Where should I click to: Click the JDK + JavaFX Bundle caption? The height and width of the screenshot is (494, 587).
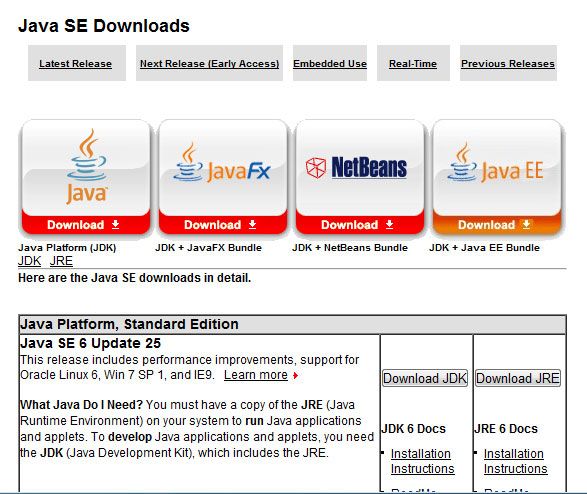pos(209,248)
